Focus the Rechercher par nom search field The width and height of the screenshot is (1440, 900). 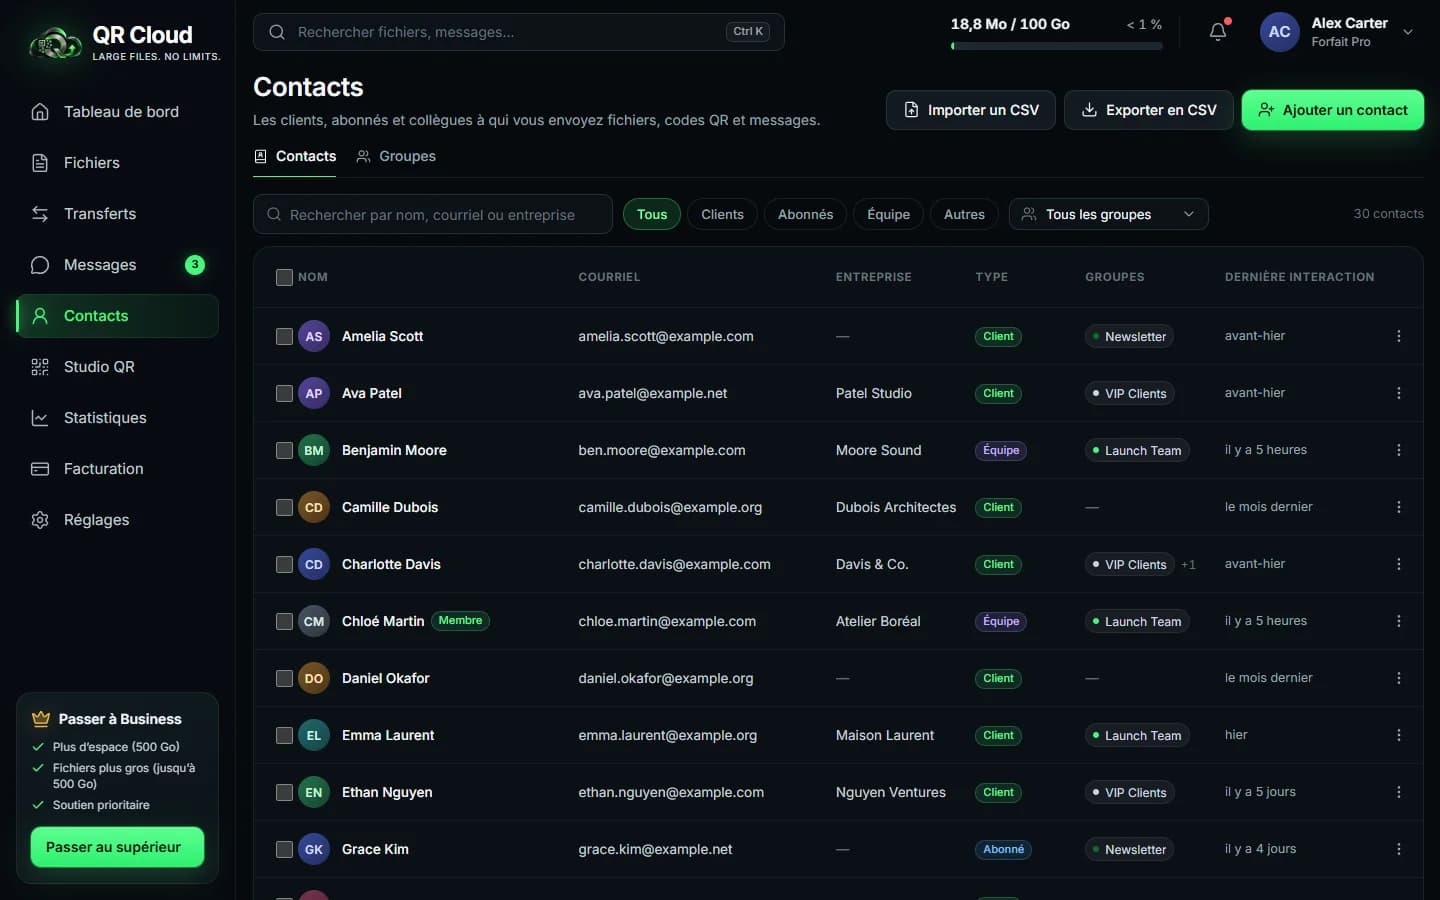432,214
